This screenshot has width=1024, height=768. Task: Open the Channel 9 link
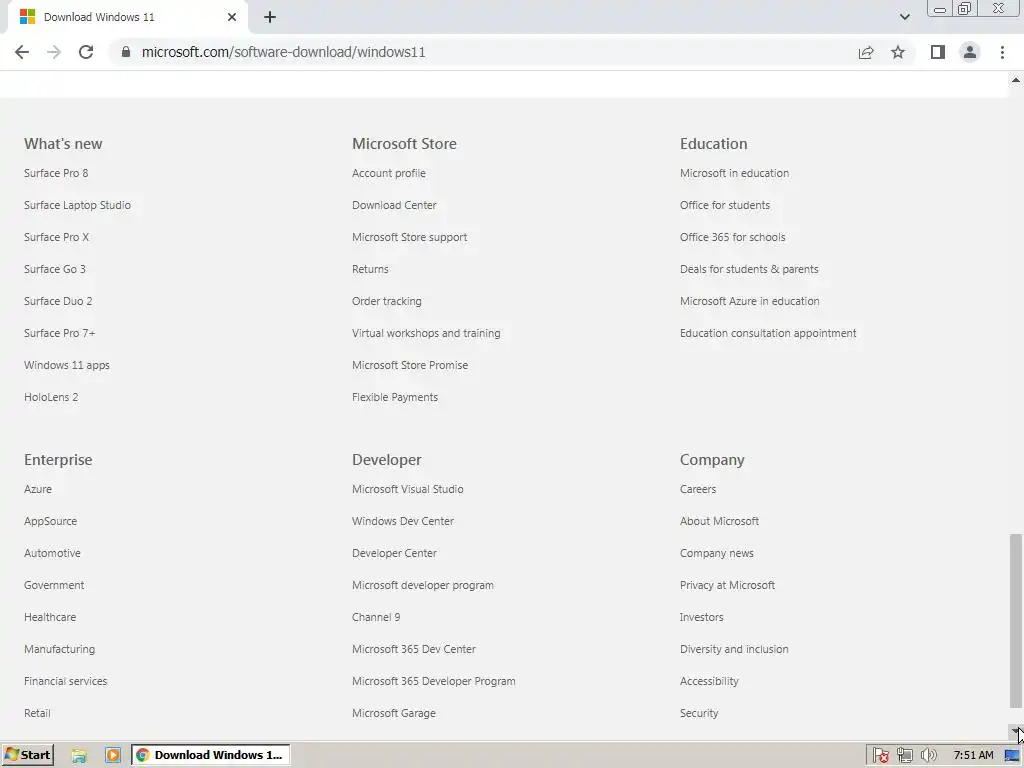tap(376, 617)
